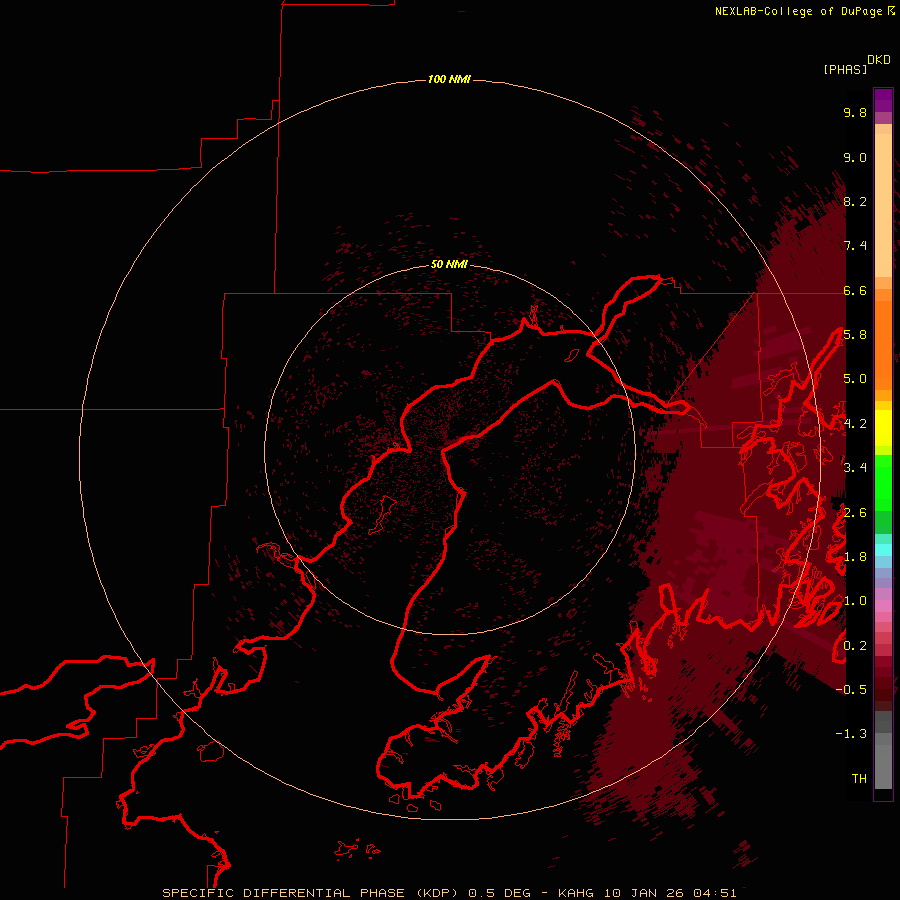Viewport: 900px width, 900px height.
Task: Select the -0.5 scale value
Action: click(851, 690)
